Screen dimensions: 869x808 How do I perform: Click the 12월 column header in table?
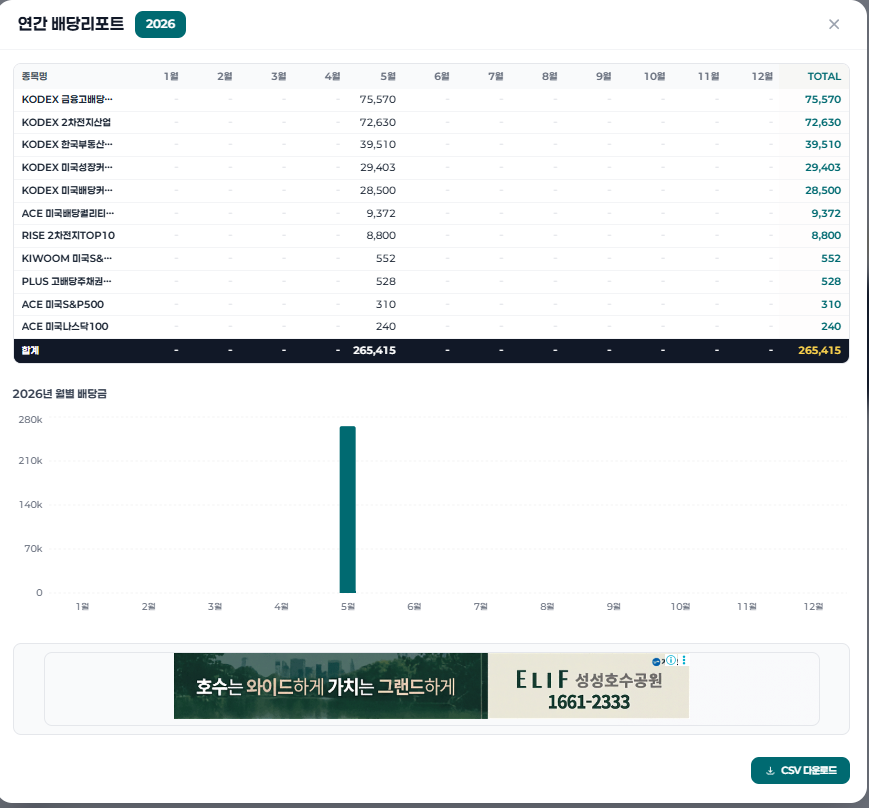coord(761,76)
